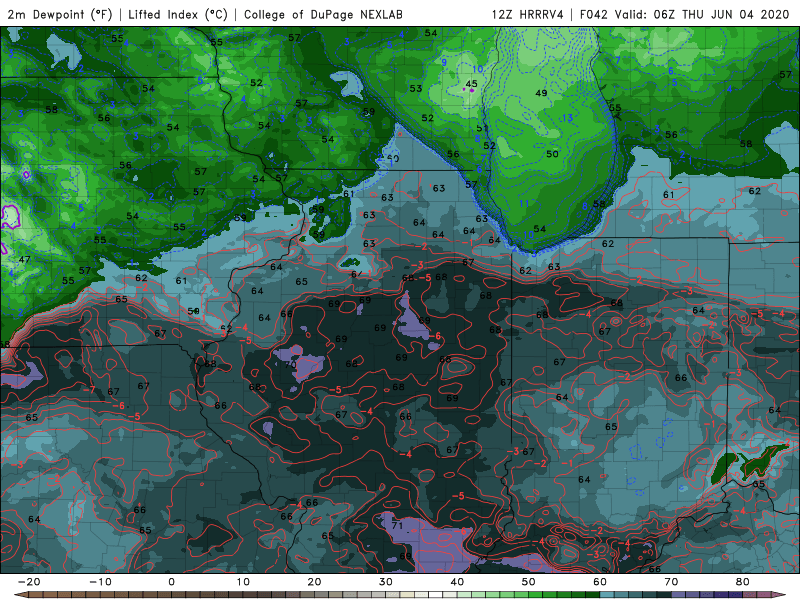Click the -10 label on the color scale
This screenshot has width=800, height=600.
click(100, 582)
